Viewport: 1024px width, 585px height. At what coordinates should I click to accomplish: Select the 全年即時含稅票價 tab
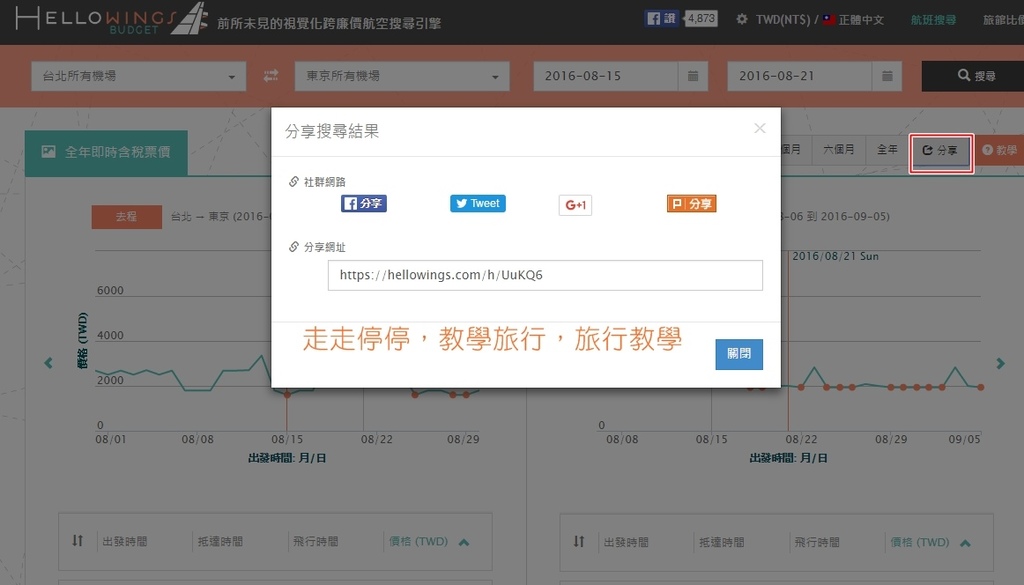coord(106,153)
